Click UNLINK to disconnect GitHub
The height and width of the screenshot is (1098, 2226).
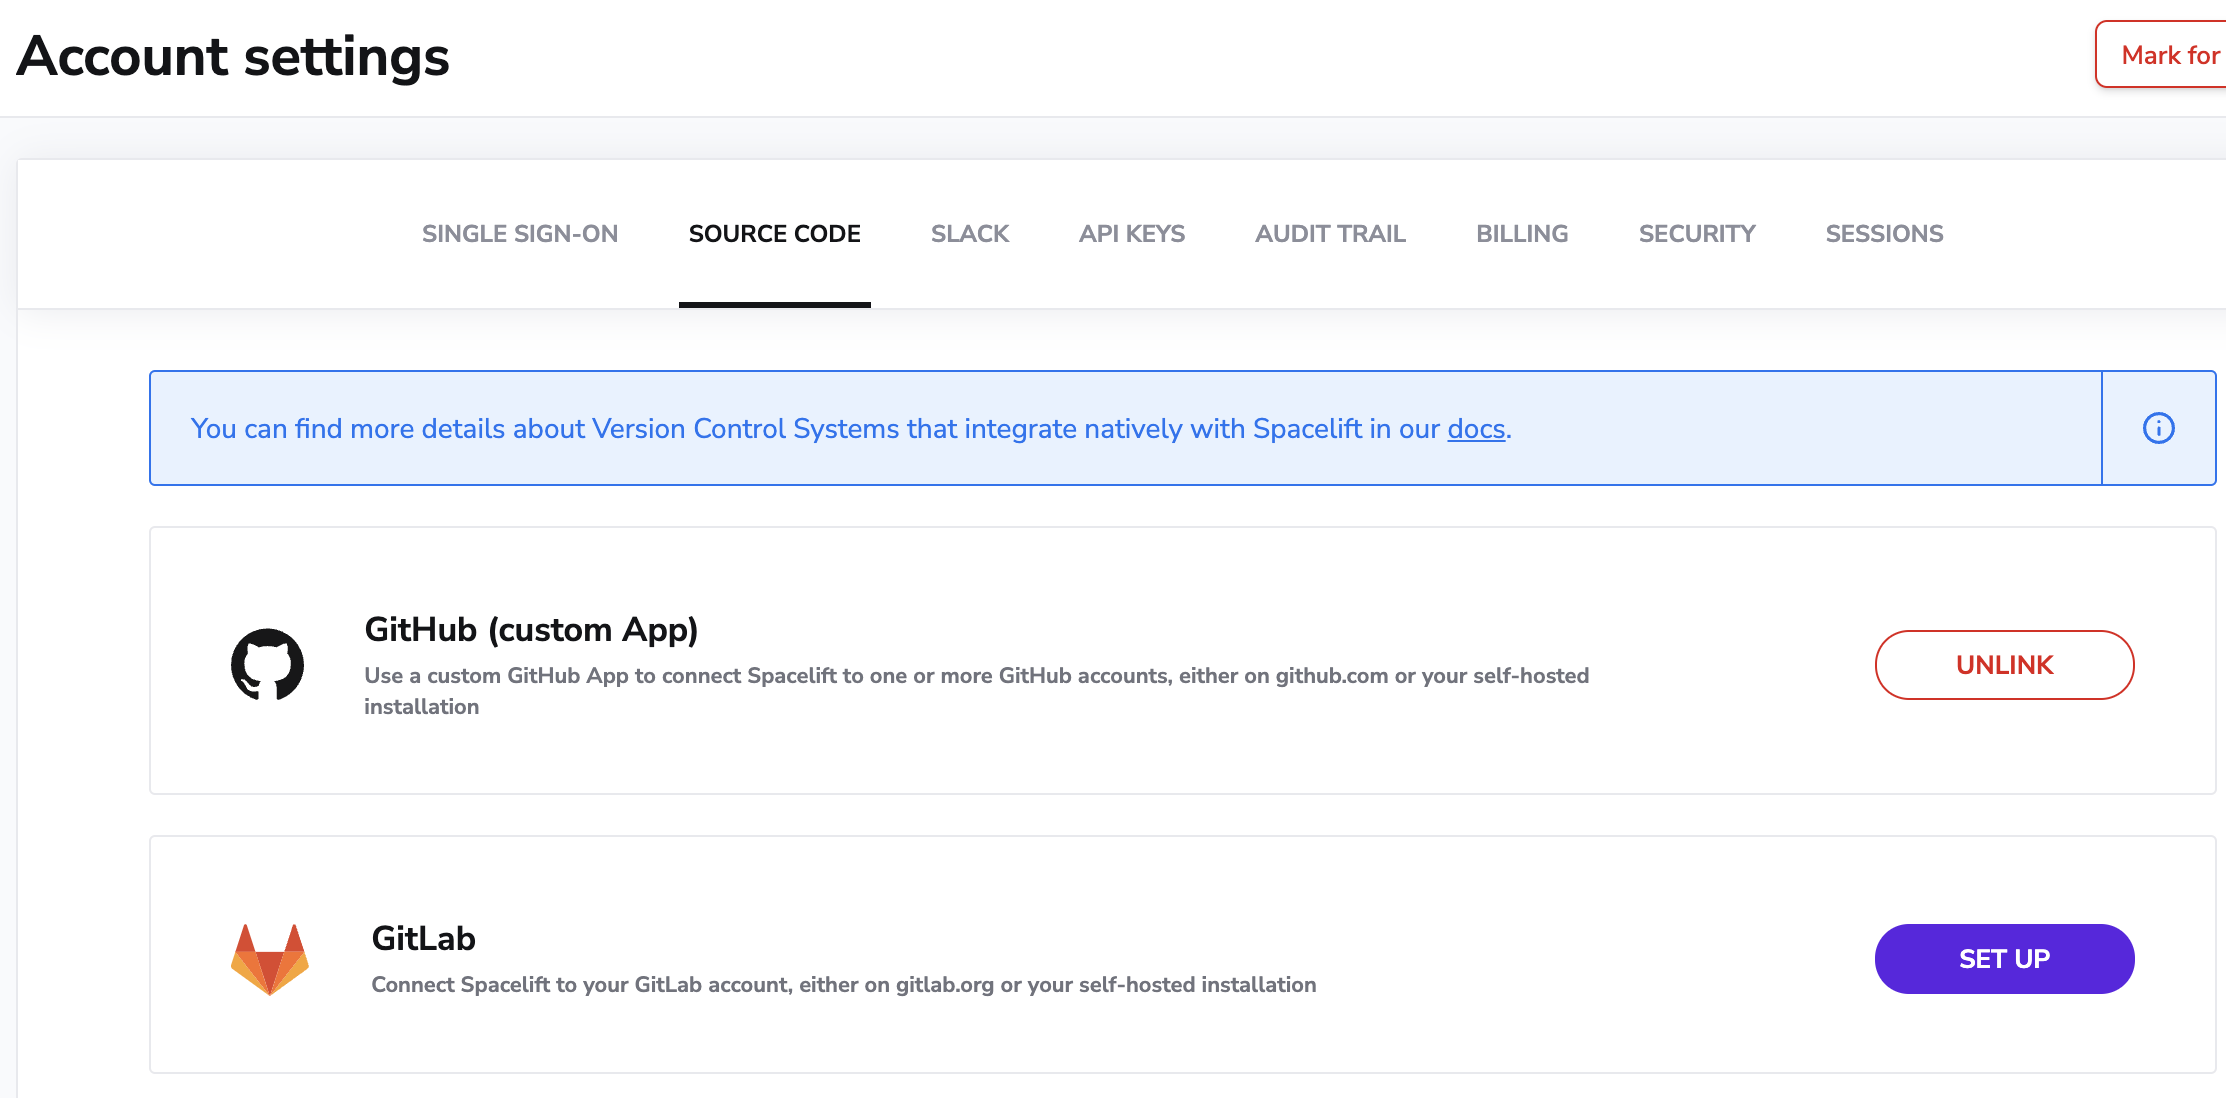click(2004, 664)
